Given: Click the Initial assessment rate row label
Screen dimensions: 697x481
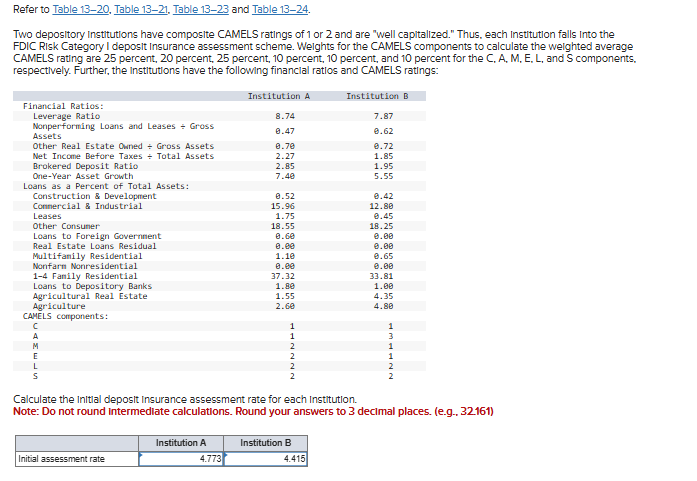Looking at the screenshot, I should point(61,459).
